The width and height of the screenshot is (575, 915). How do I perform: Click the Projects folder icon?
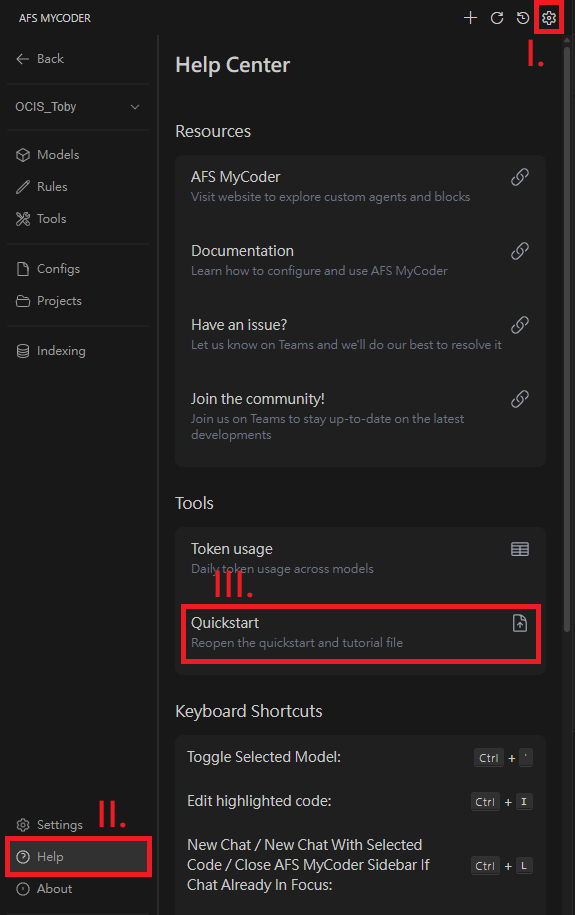[x=23, y=301]
